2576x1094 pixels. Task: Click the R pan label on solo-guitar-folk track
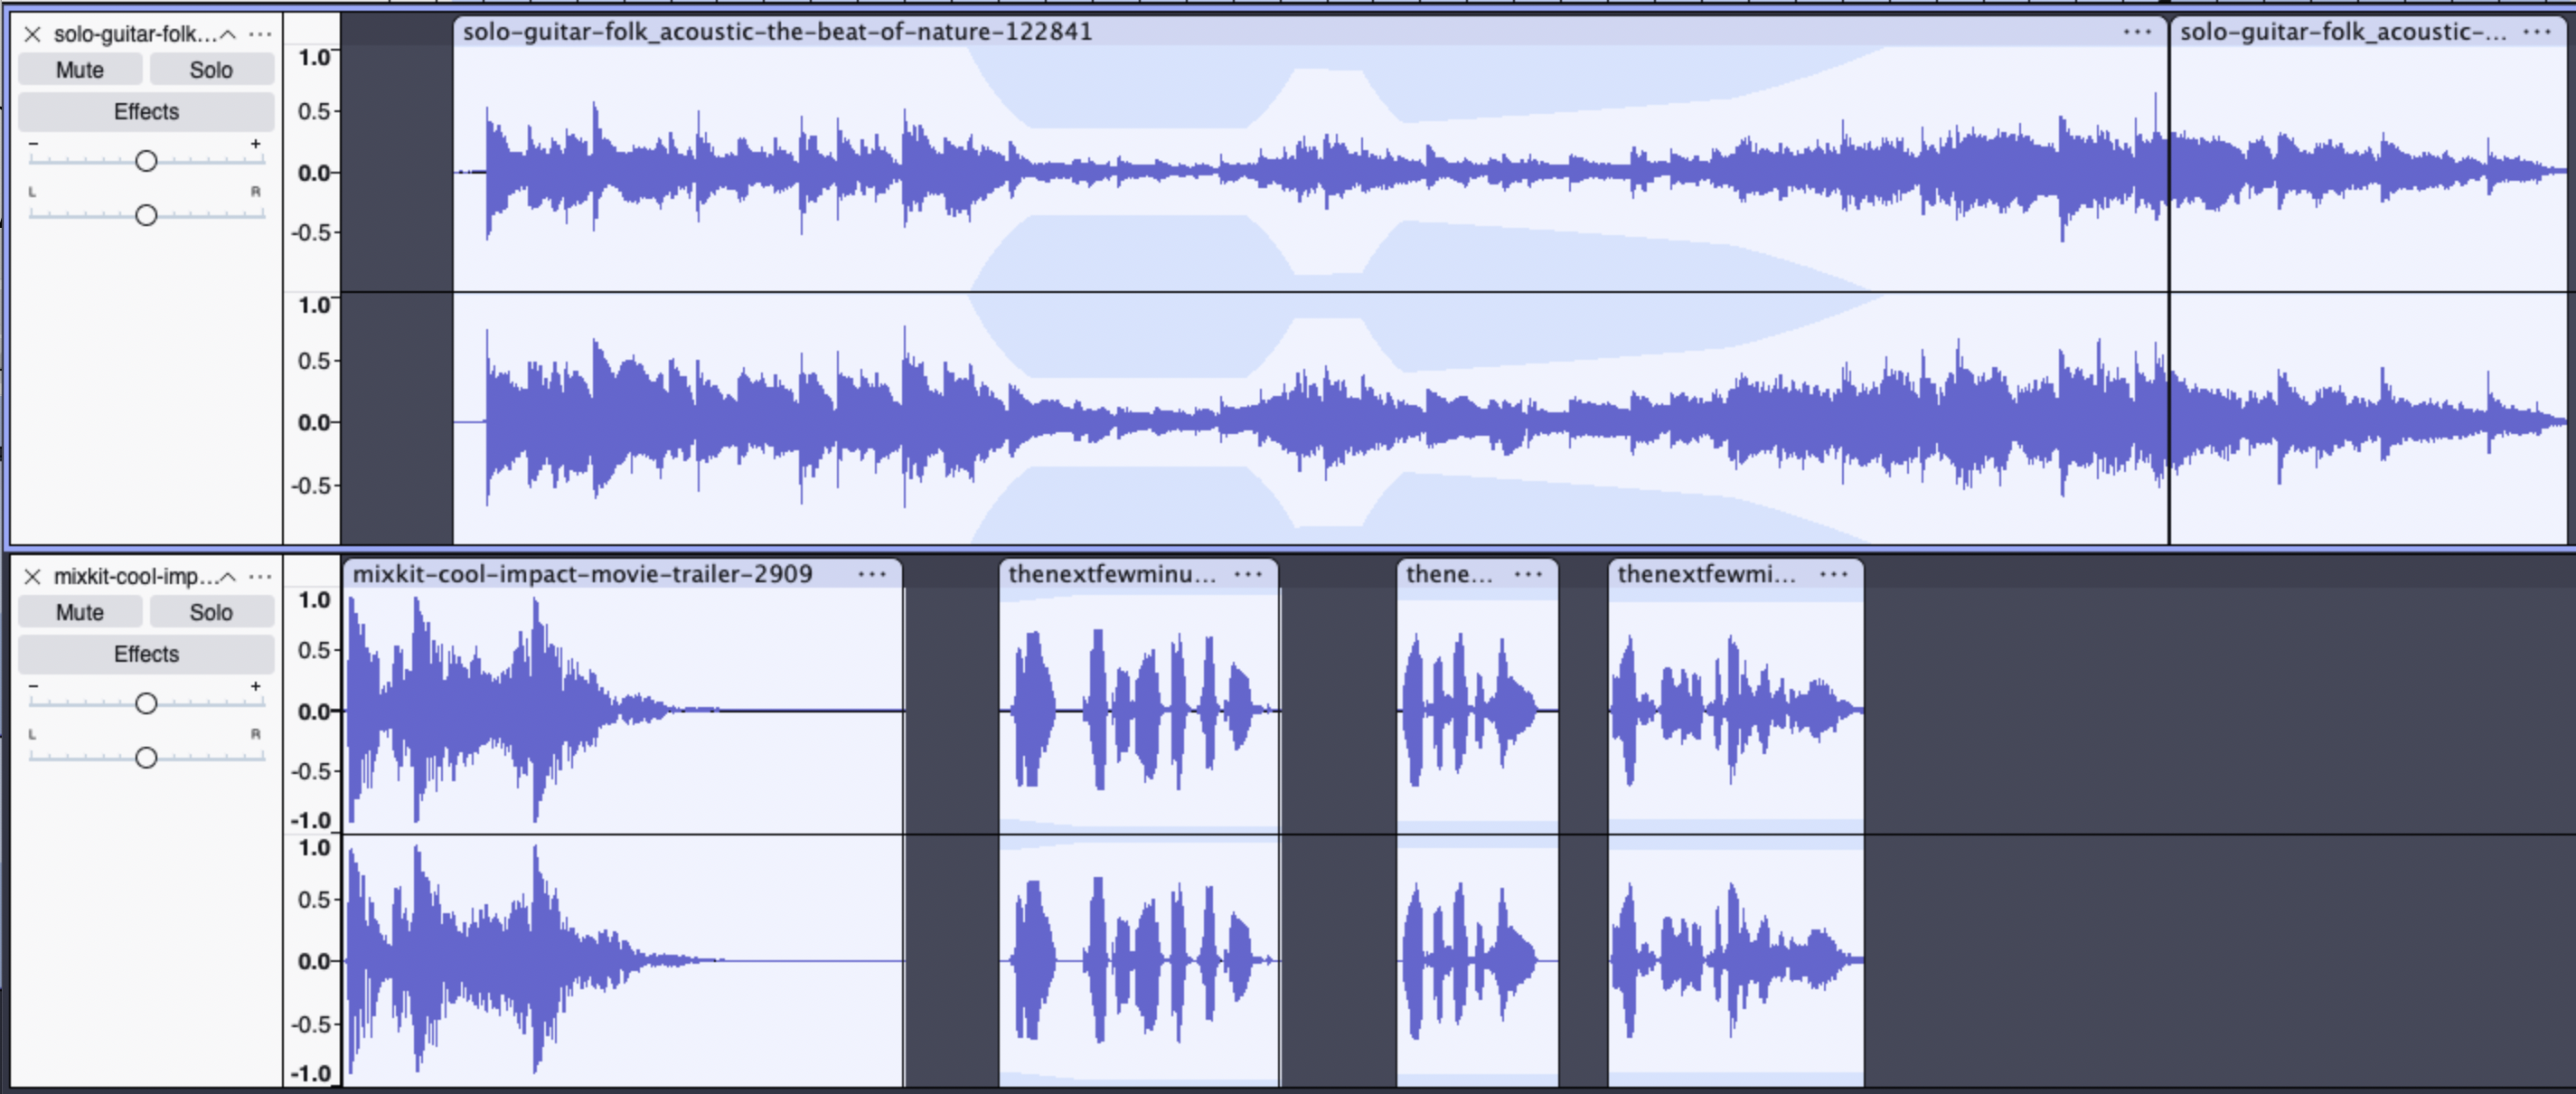(x=256, y=191)
